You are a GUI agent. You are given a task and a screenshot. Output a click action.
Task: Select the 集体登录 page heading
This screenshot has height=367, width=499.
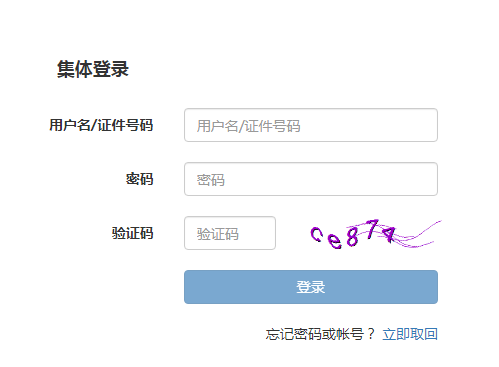pos(93,69)
